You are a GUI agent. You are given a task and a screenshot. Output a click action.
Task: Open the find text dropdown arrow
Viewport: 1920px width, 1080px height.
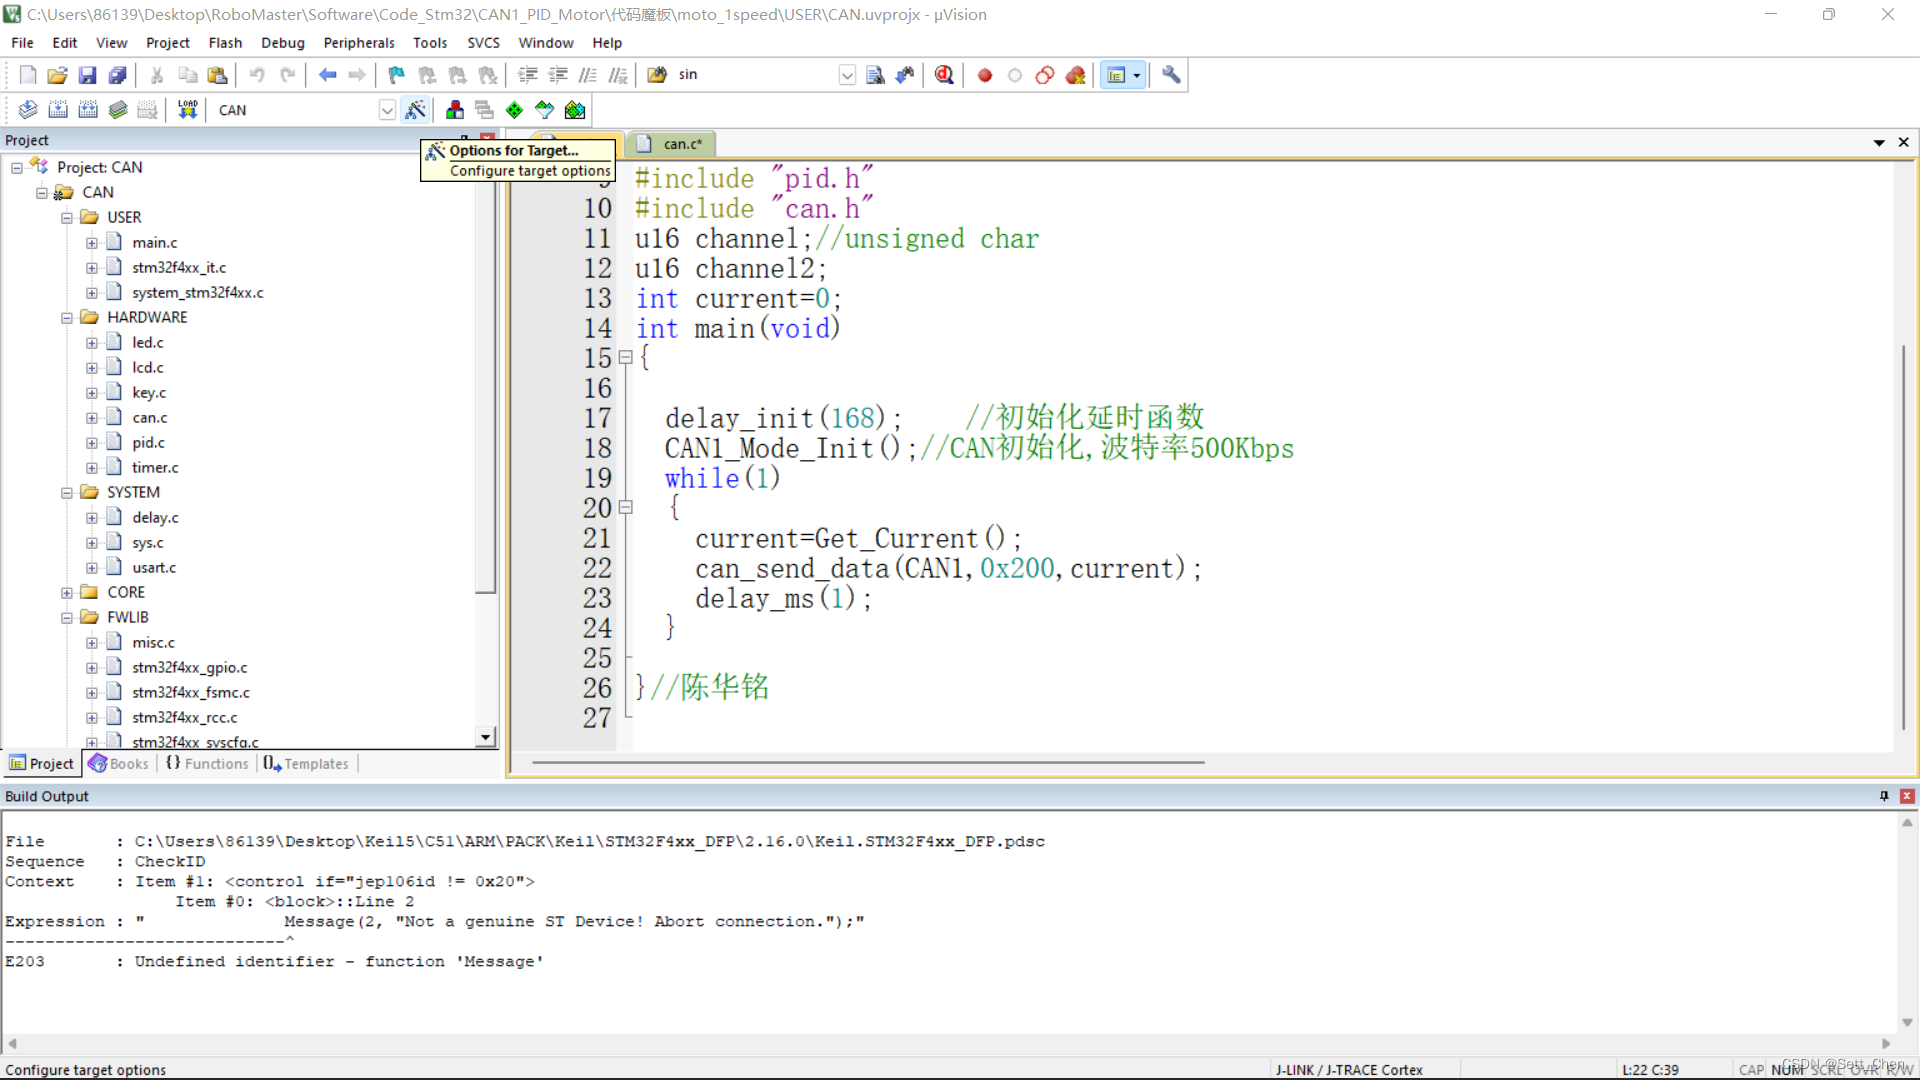(847, 75)
